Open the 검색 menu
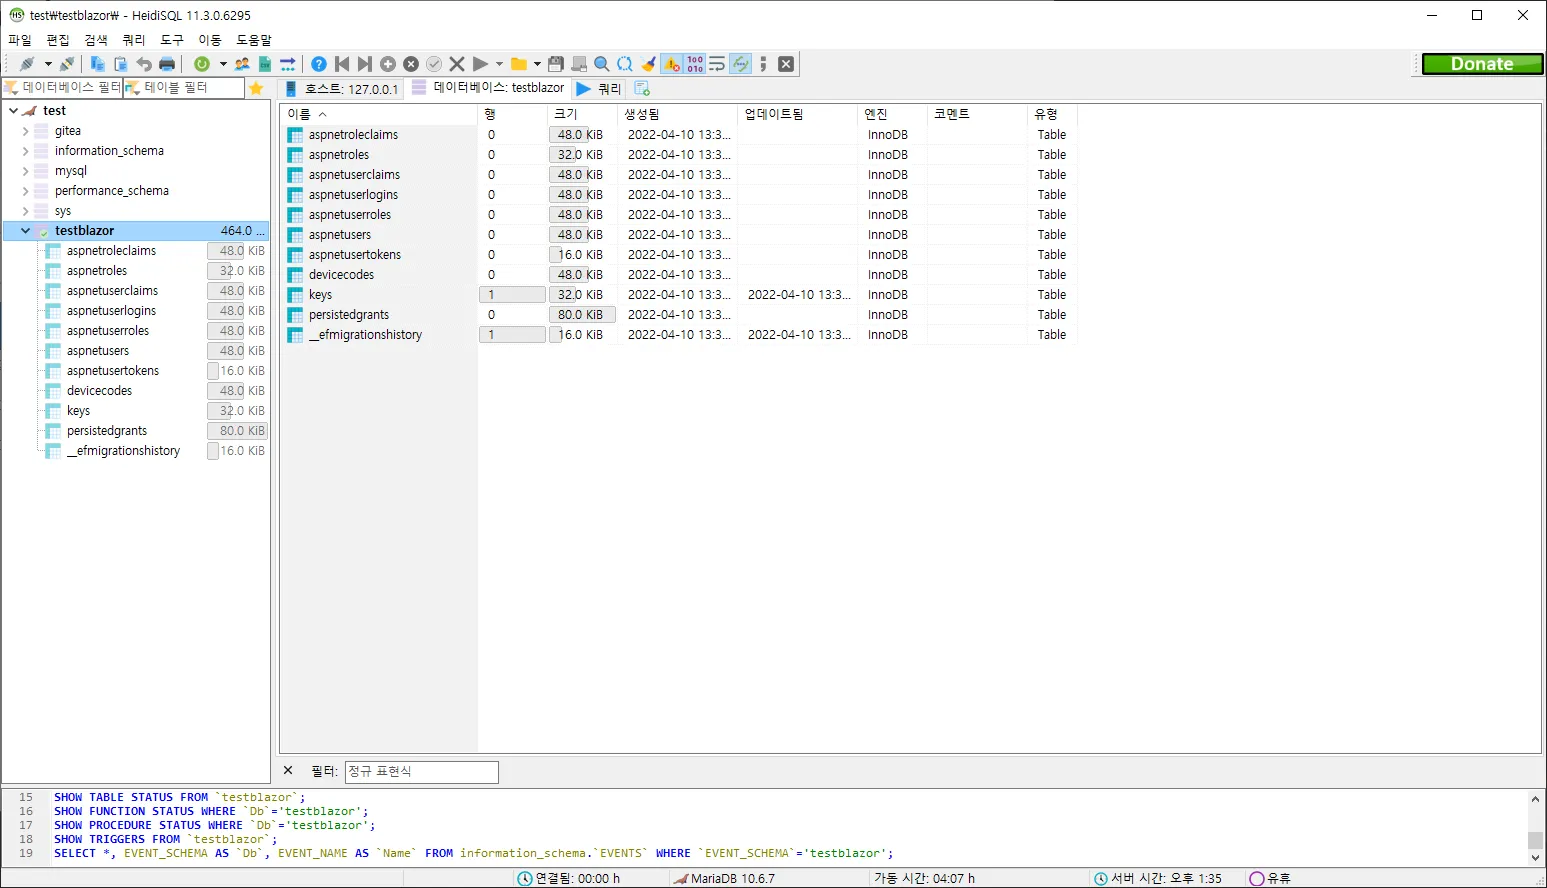The image size is (1547, 888). (x=96, y=40)
